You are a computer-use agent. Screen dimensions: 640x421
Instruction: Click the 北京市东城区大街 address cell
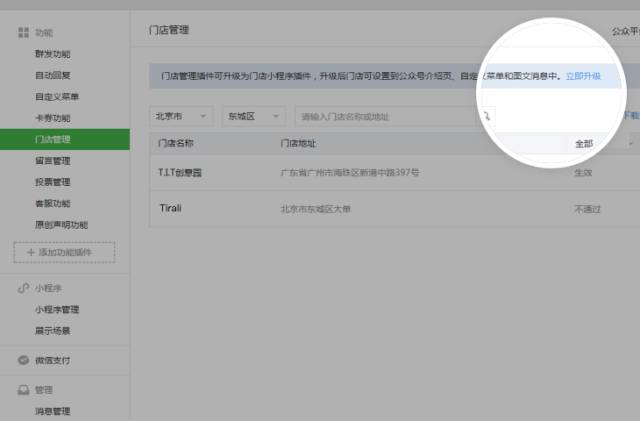coord(316,209)
